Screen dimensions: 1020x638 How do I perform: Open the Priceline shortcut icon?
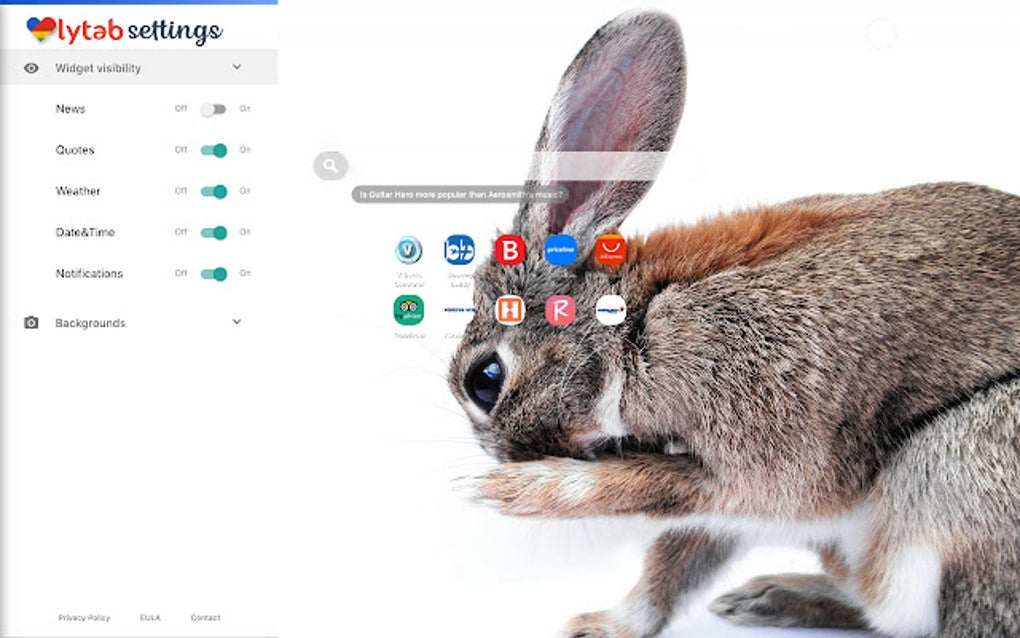click(x=560, y=250)
